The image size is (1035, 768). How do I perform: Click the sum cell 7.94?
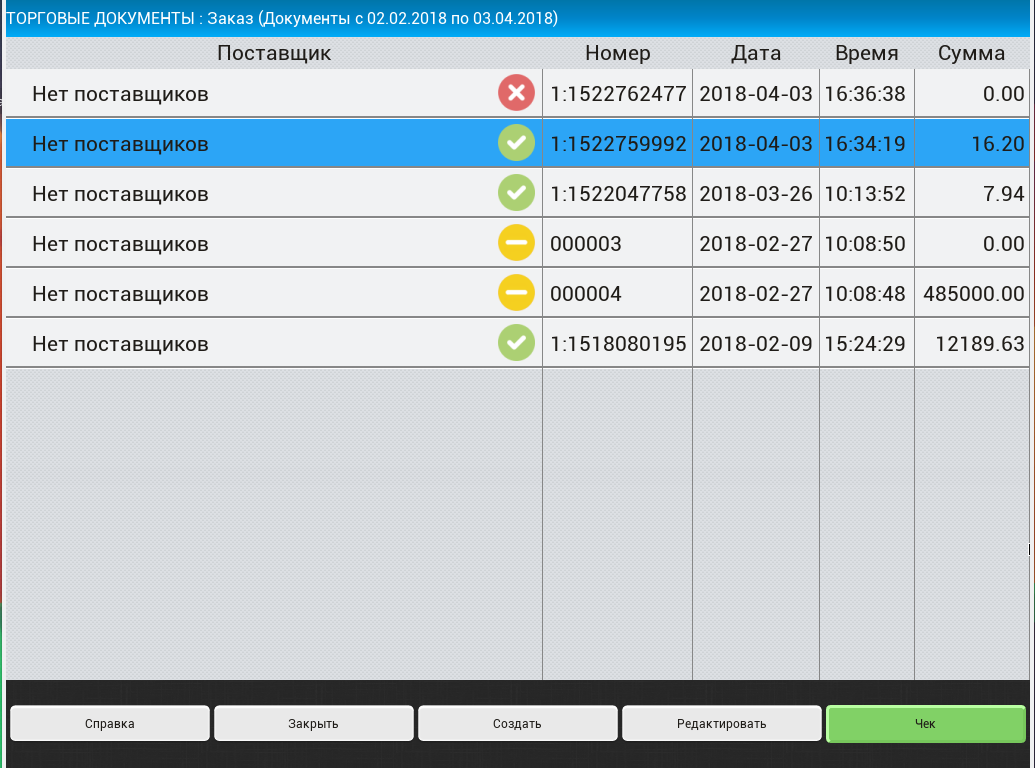(1004, 194)
